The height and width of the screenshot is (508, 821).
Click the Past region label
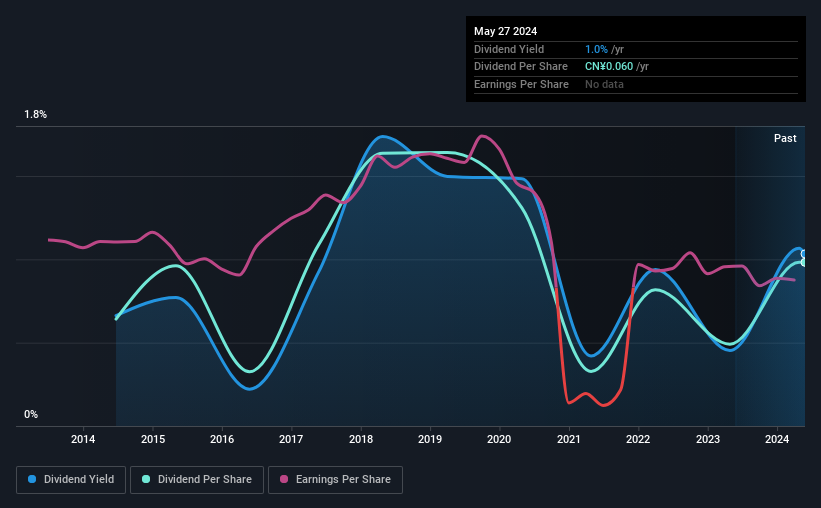(x=785, y=138)
